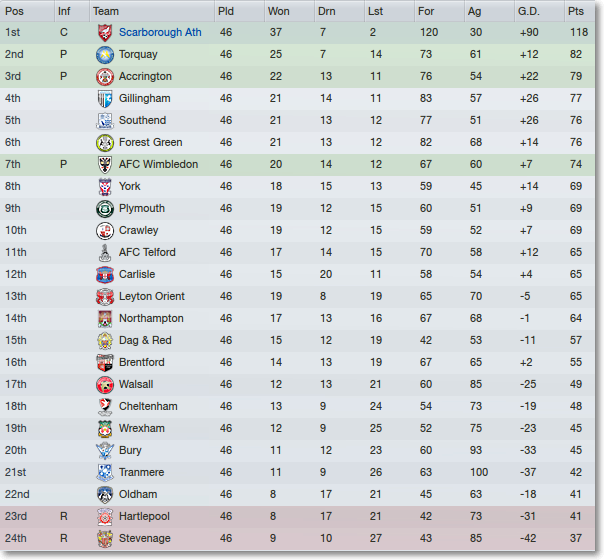The width and height of the screenshot is (604, 560).
Task: Click the Stevenage club badge icon
Action: pos(105,538)
